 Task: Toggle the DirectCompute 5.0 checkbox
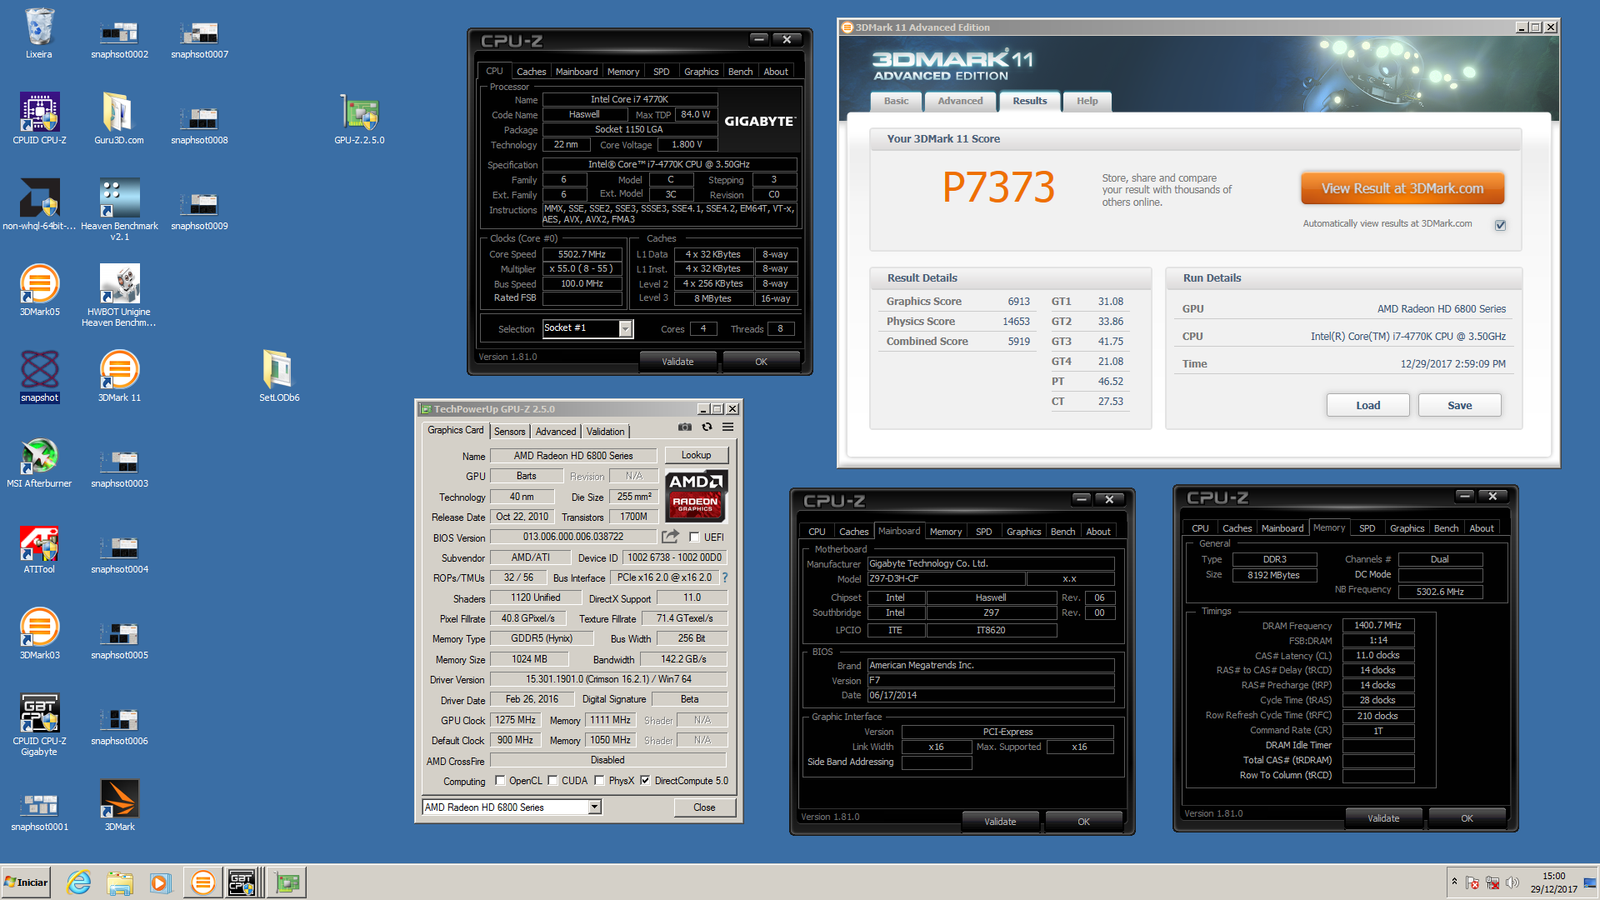point(645,781)
